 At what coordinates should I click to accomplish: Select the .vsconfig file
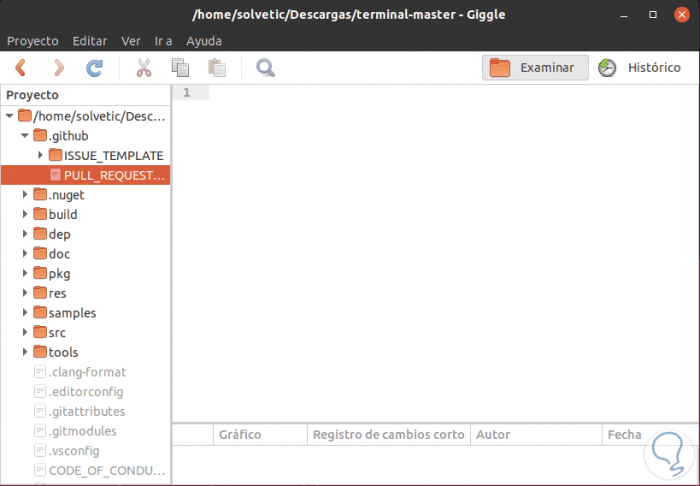coord(74,450)
